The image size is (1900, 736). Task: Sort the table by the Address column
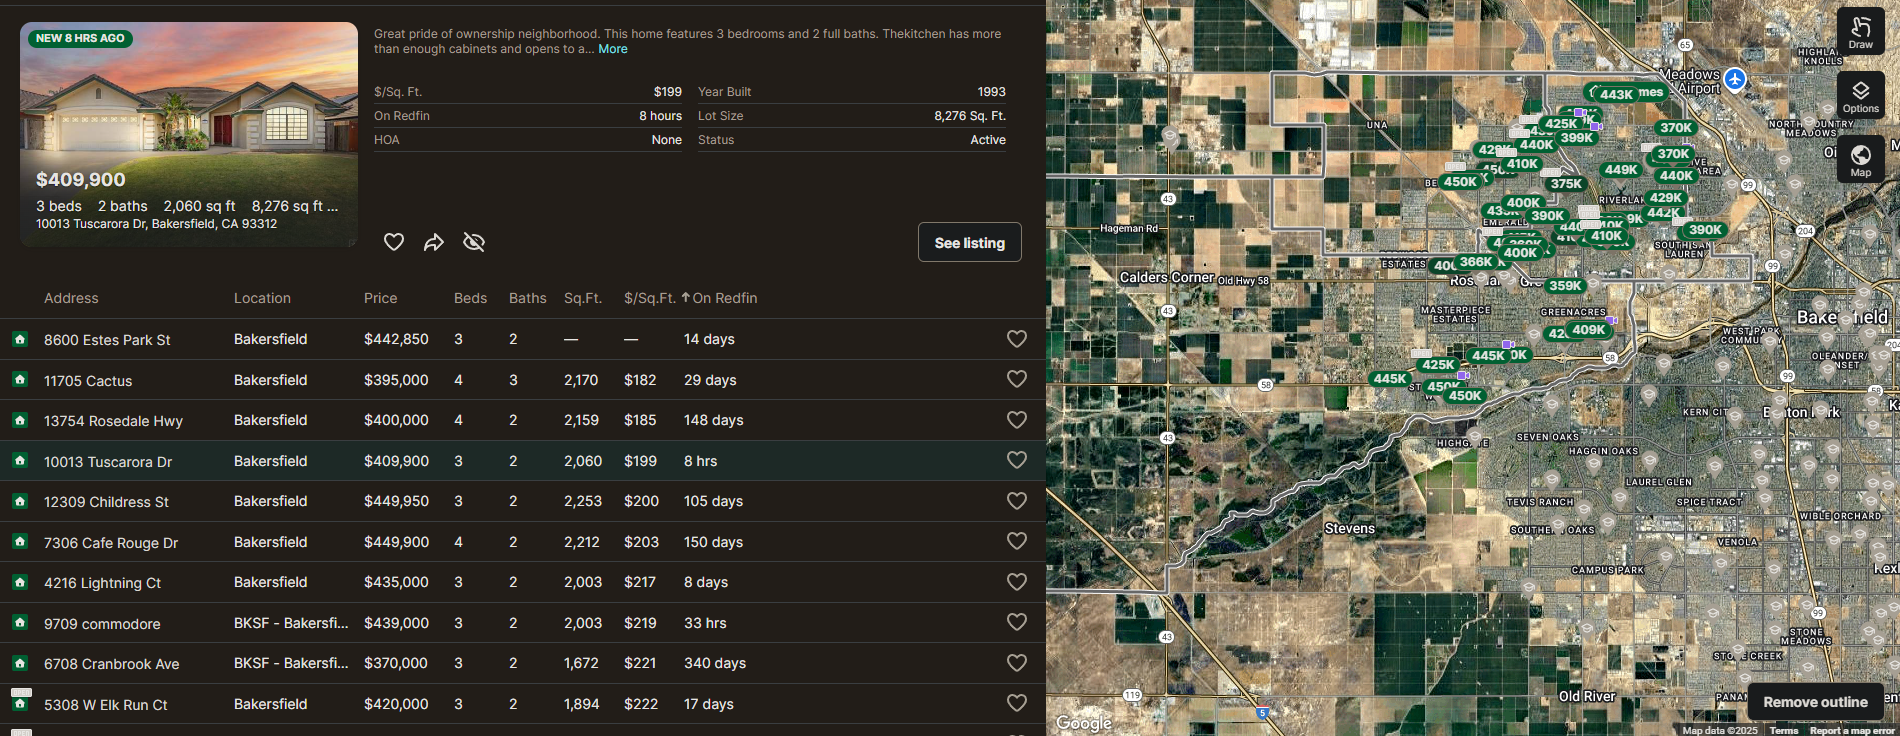coord(71,298)
